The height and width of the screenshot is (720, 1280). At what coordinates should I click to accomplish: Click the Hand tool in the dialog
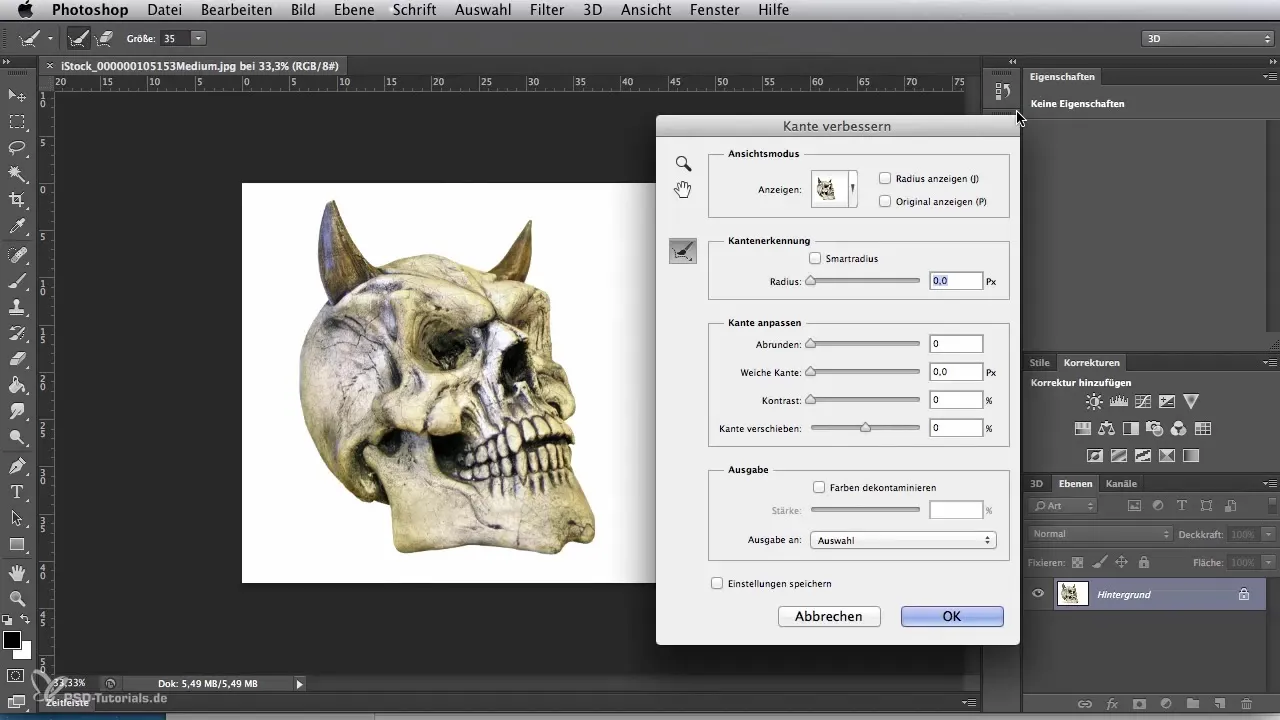tap(683, 189)
